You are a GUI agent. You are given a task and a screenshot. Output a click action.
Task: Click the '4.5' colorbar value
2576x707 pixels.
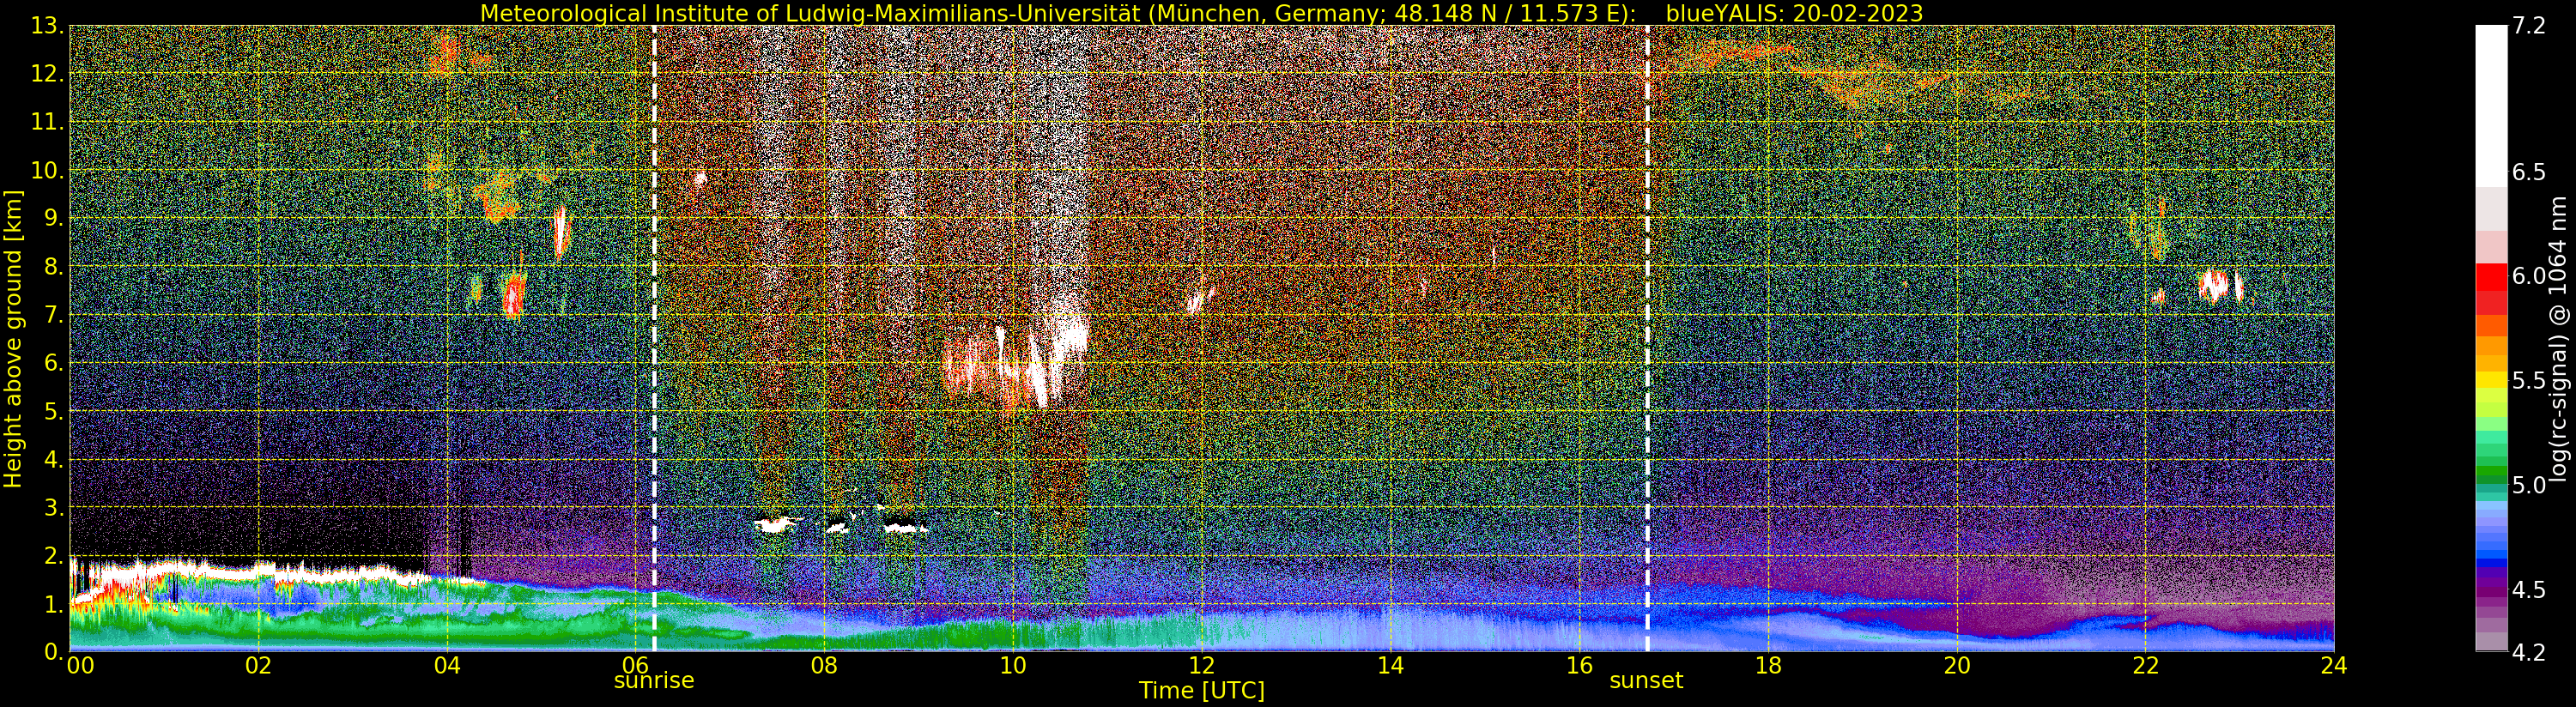(x=2528, y=590)
